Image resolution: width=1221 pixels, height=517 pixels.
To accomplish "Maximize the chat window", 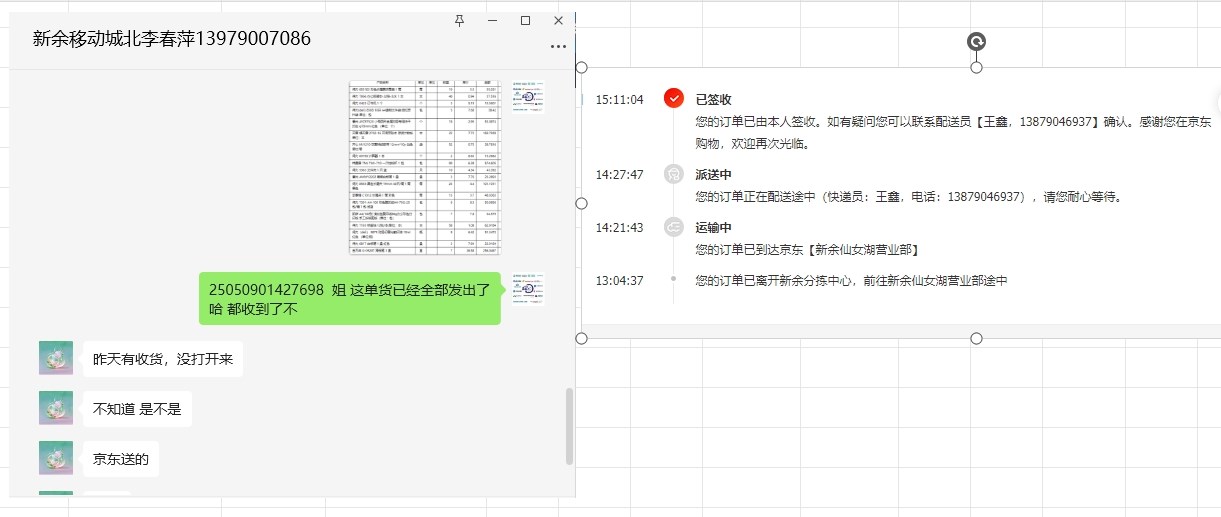I will tap(525, 20).
